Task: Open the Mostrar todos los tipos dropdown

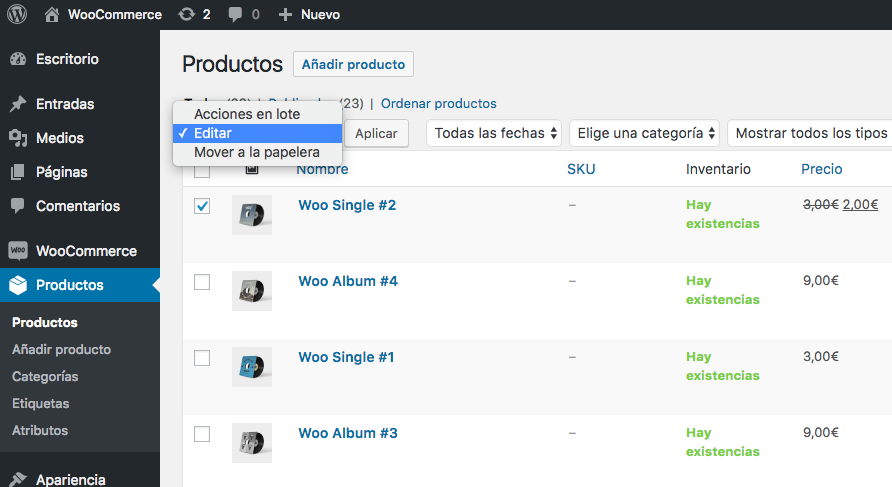Action: pos(810,133)
